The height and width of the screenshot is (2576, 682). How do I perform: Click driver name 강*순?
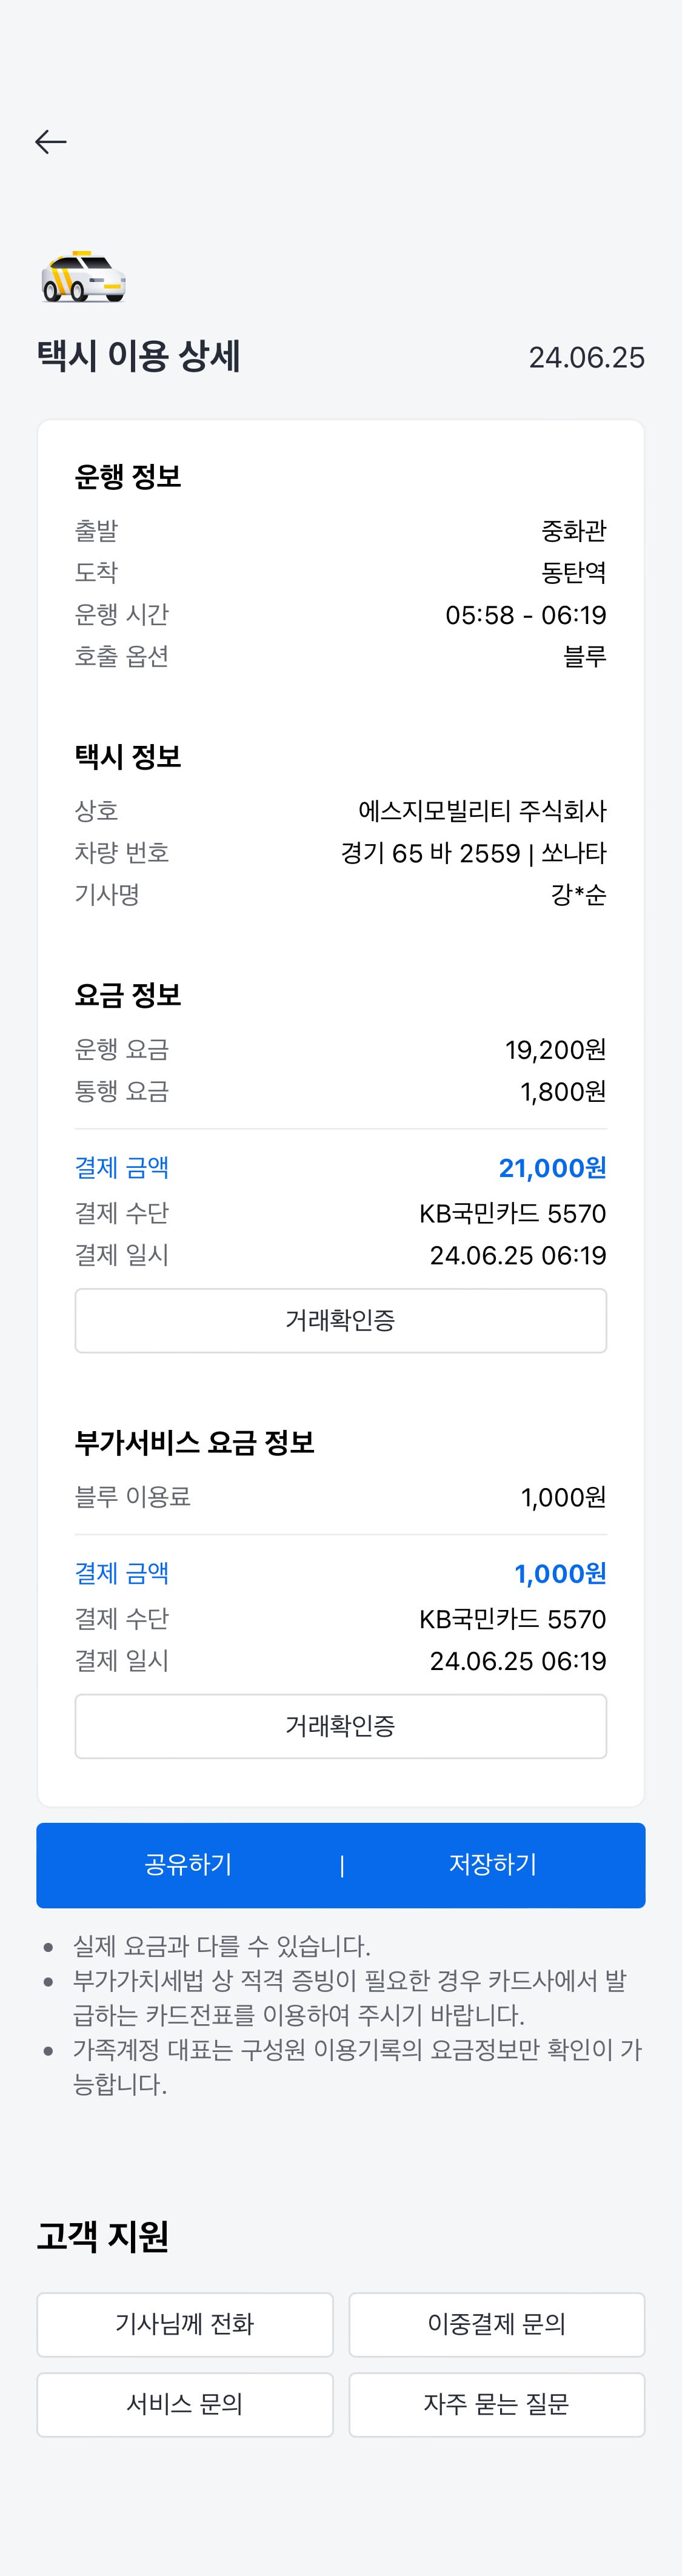578,895
